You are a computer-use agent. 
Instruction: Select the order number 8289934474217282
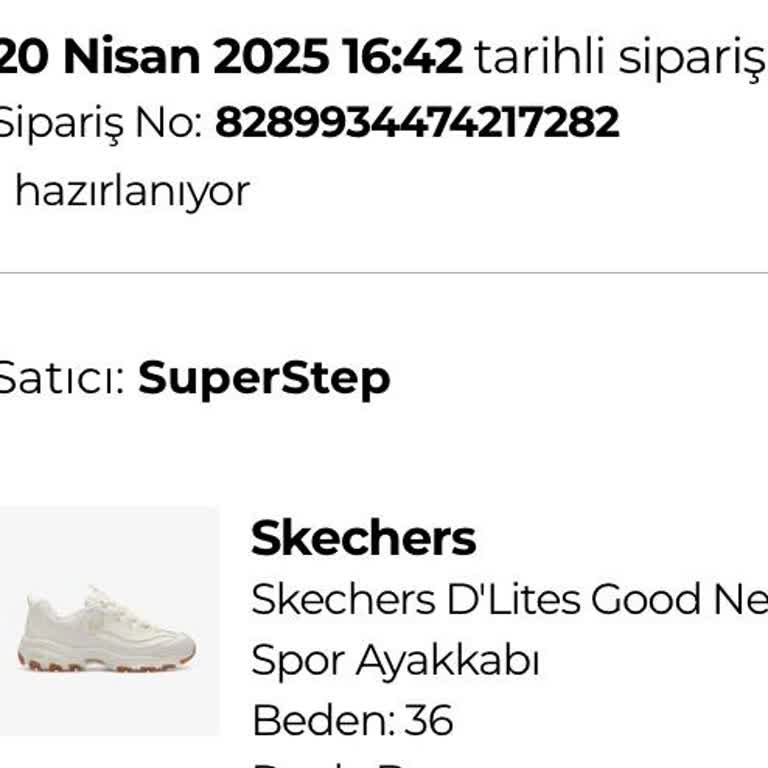click(417, 123)
